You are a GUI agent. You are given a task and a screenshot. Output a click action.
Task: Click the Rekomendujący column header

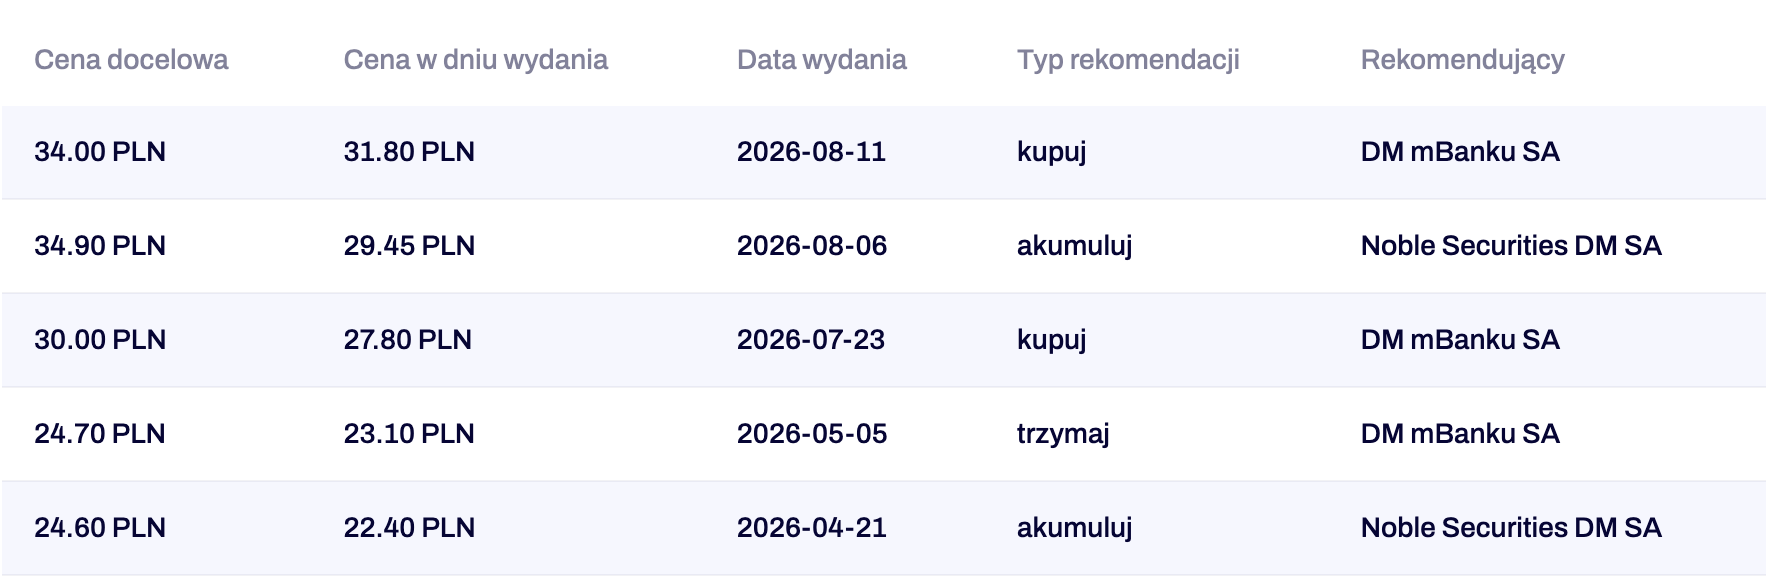click(x=1462, y=60)
